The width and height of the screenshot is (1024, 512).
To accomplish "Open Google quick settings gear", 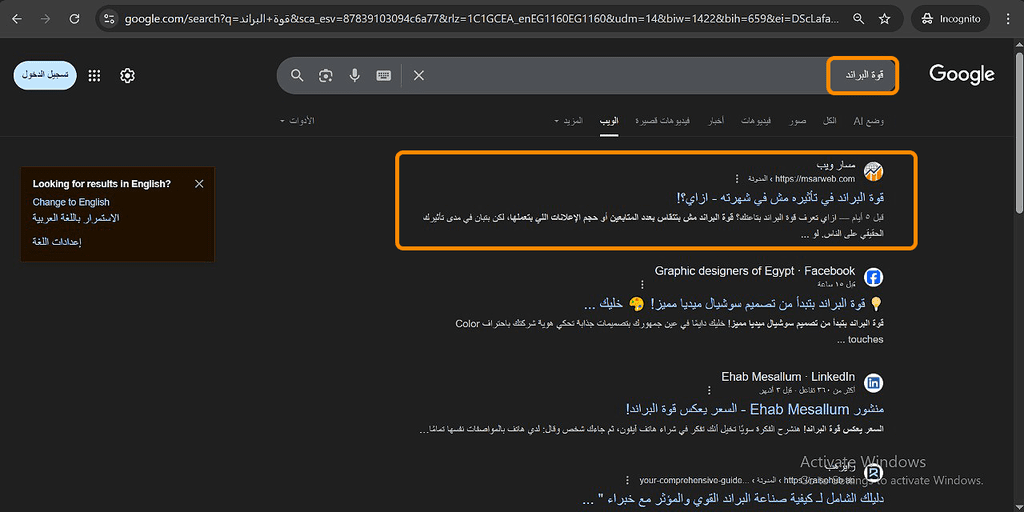I will (x=127, y=76).
